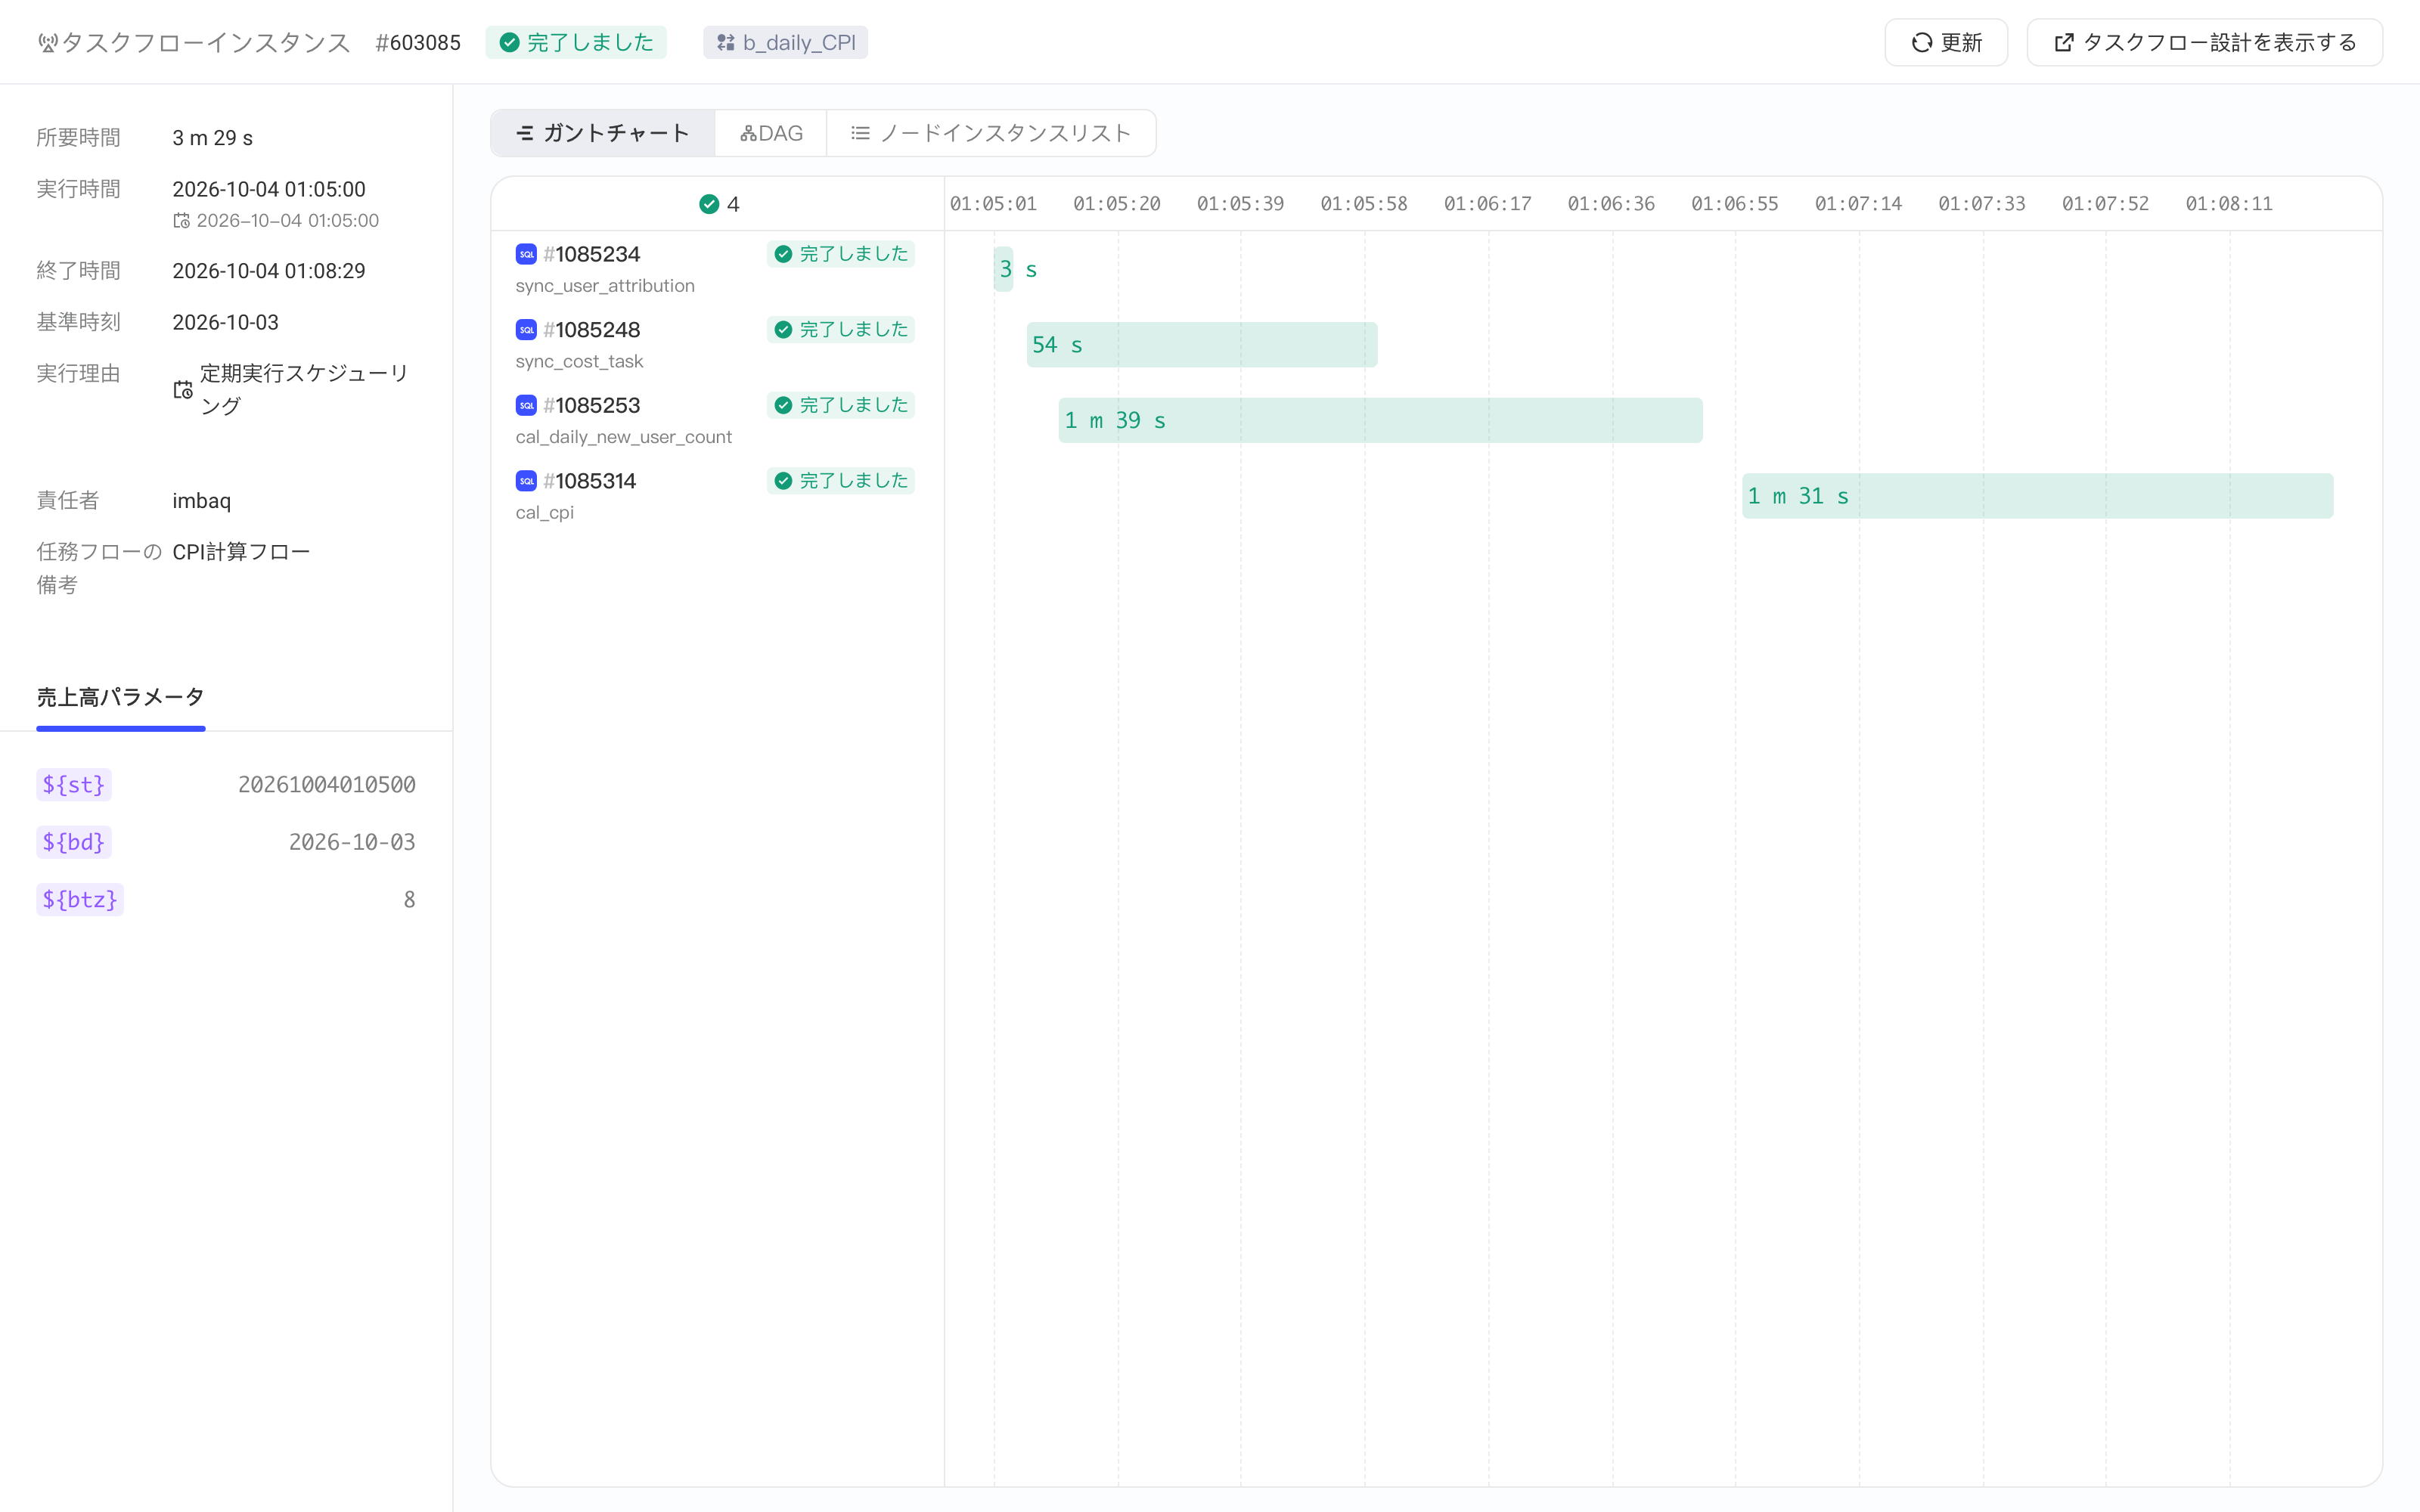Click the green check icon beside header 完了しました

pyautogui.click(x=509, y=42)
